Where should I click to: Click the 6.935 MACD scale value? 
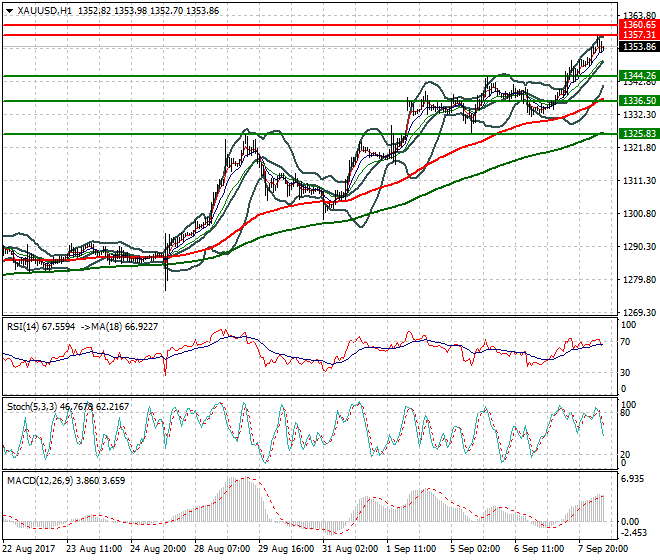point(633,479)
